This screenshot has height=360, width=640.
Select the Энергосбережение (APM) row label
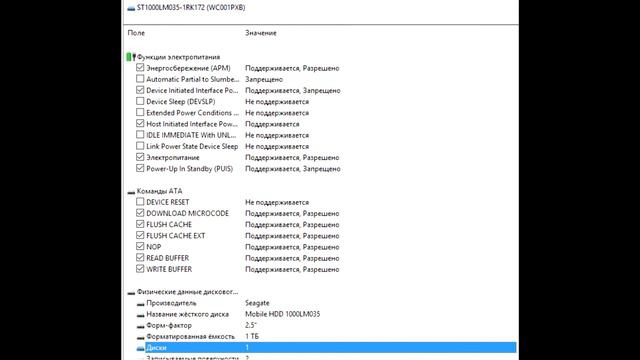188,68
